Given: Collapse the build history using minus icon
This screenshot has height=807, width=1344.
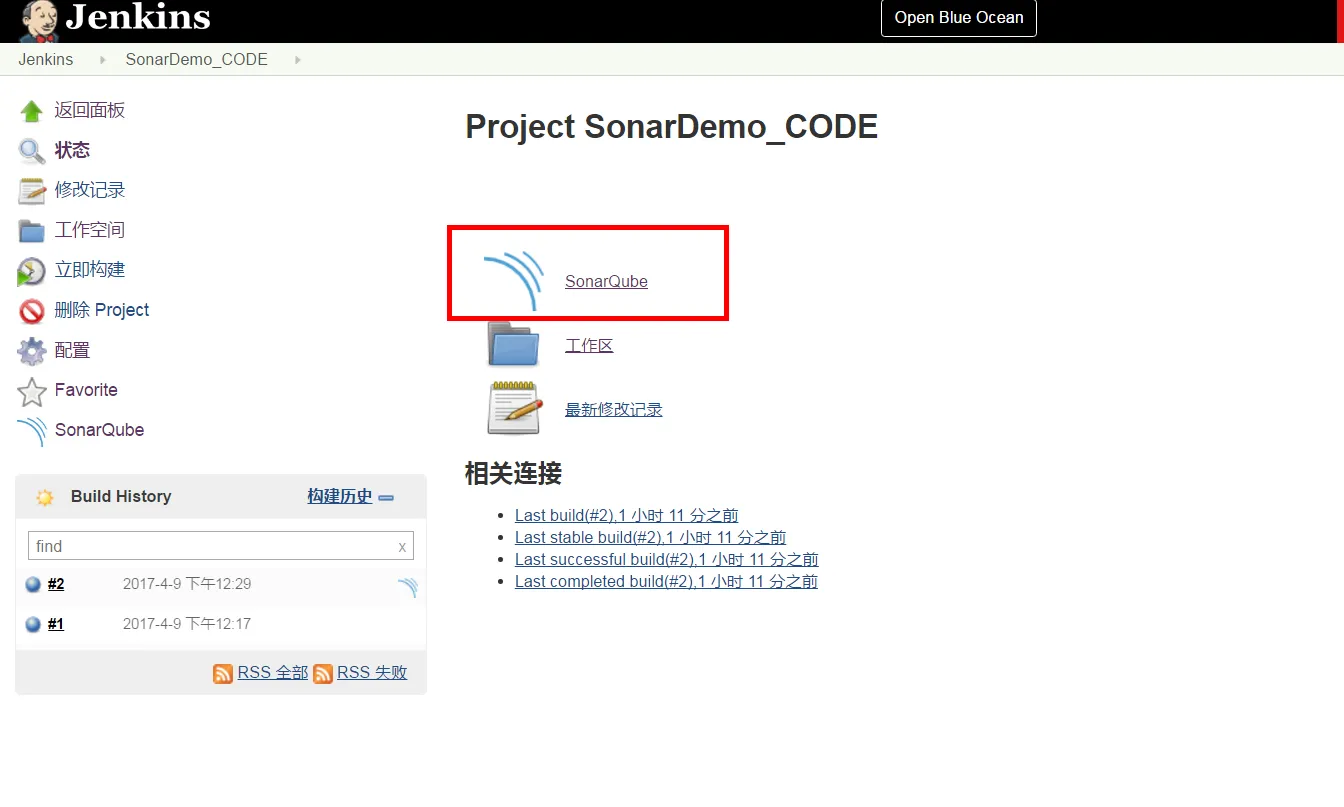Looking at the screenshot, I should click(386, 498).
